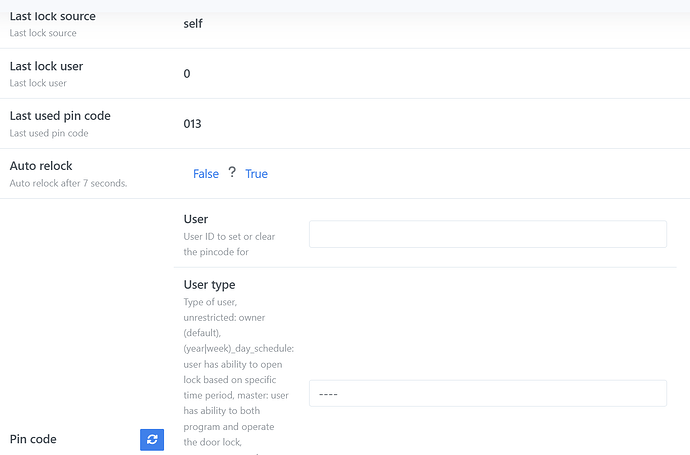This screenshot has width=690, height=455.
Task: Click 'Auto relock after 7 seconds' description
Action: [68, 183]
